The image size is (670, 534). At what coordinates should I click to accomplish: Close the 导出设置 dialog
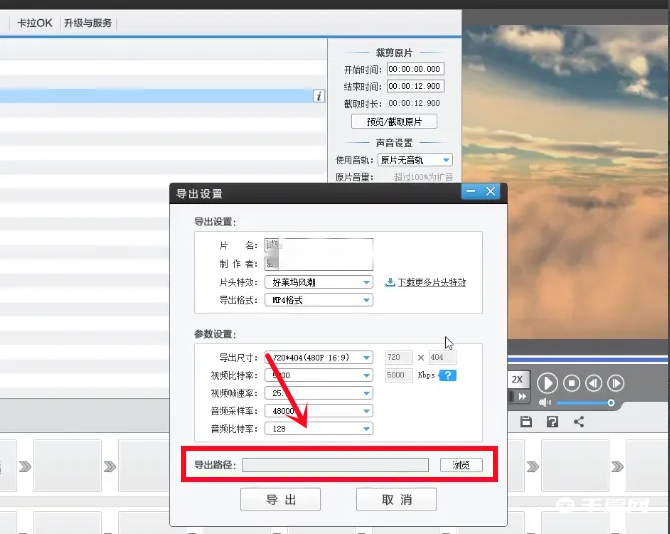coord(491,191)
